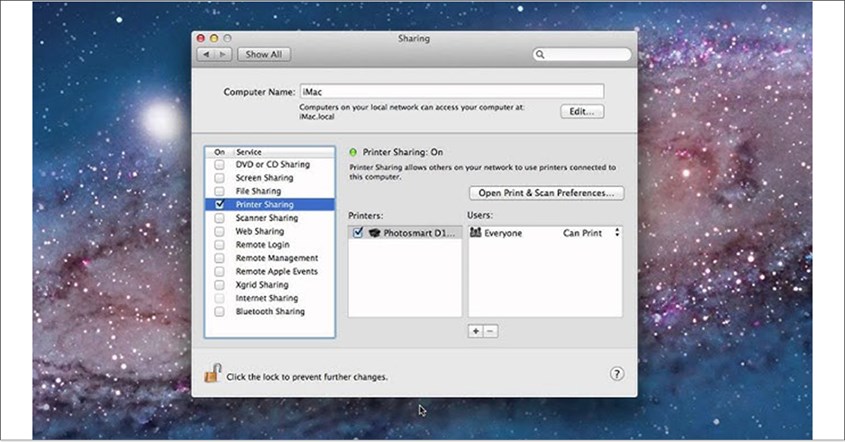Click the Everyone users group icon
Image resolution: width=845 pixels, height=442 pixels.
point(475,232)
